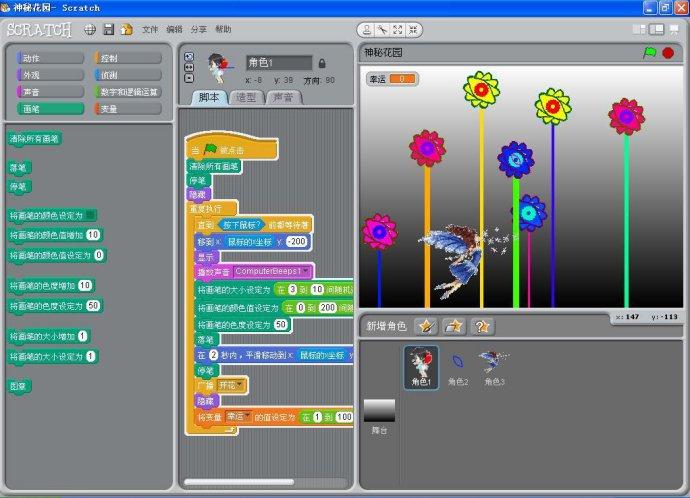Toggle the sprite lock icon
The height and width of the screenshot is (498, 690).
(x=322, y=63)
